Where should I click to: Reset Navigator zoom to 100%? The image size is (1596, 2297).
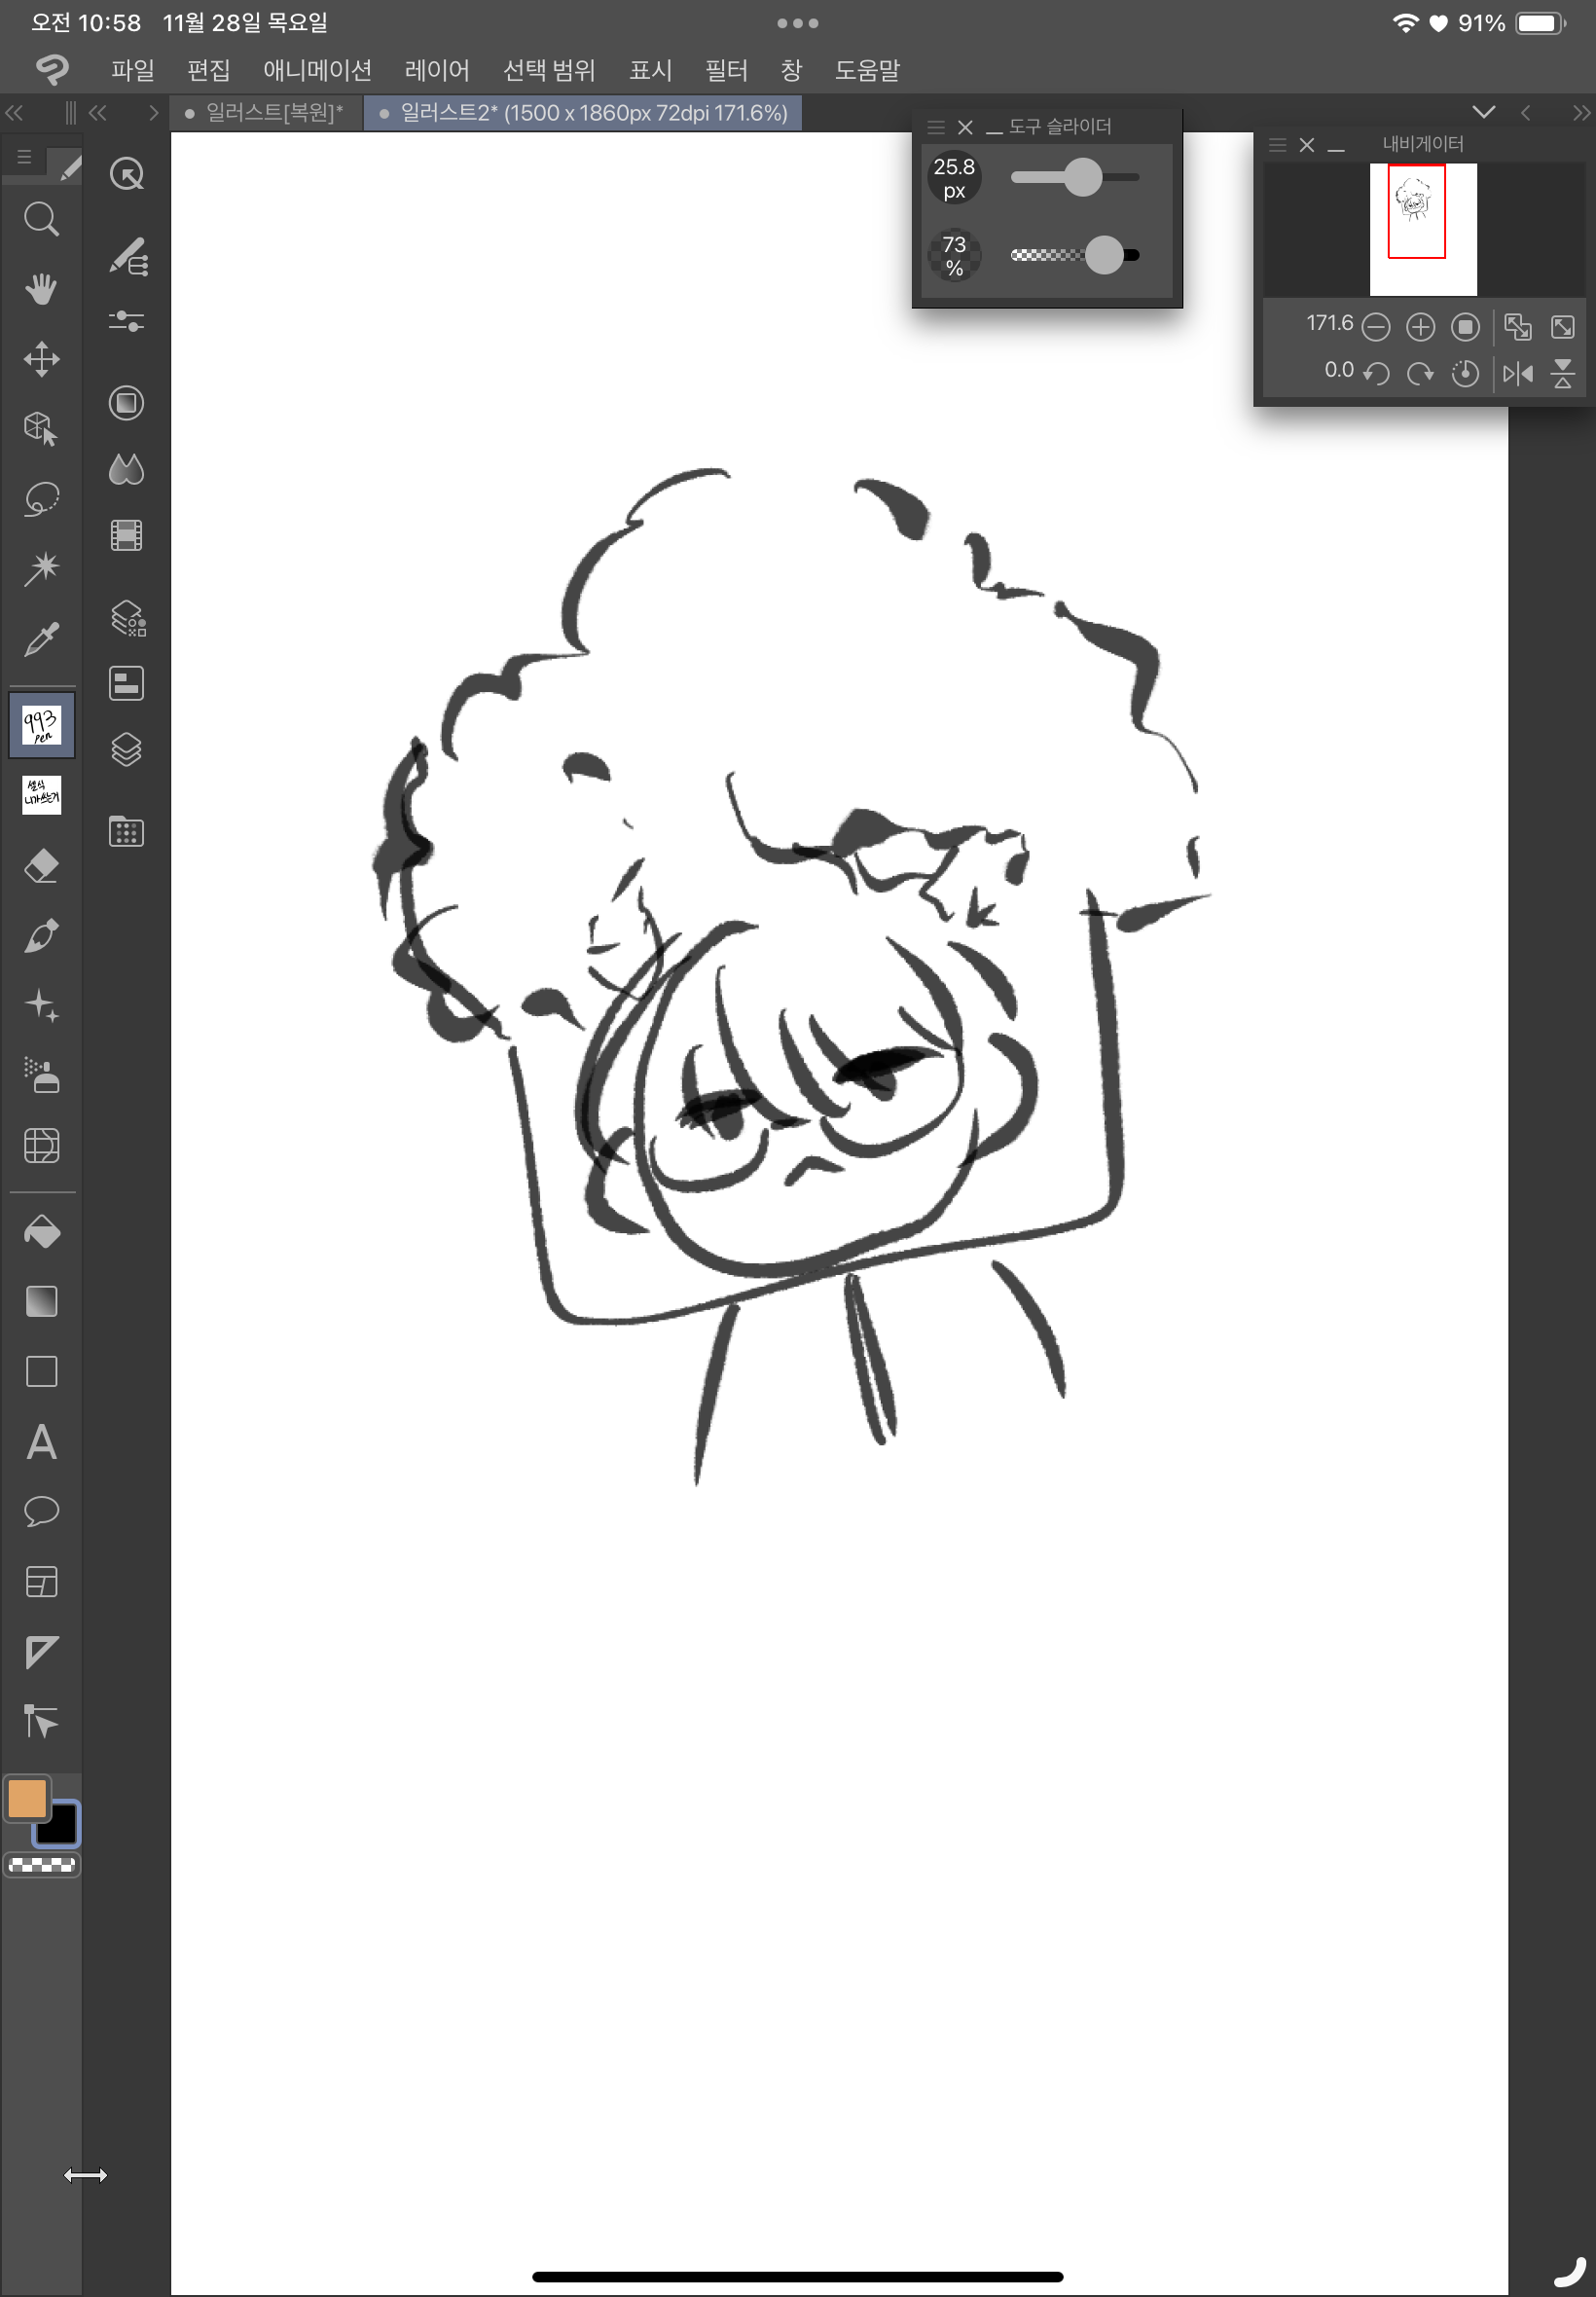1465,326
